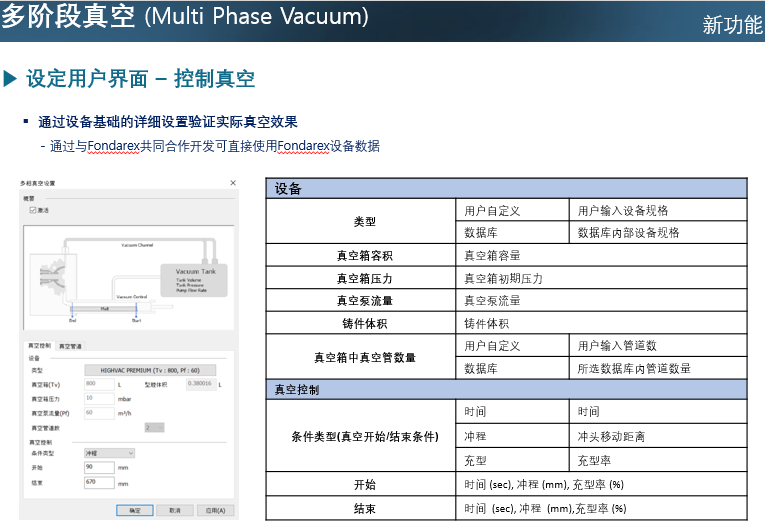Open the 真空管道 tab
This screenshot has height=523, width=765.
(70, 346)
